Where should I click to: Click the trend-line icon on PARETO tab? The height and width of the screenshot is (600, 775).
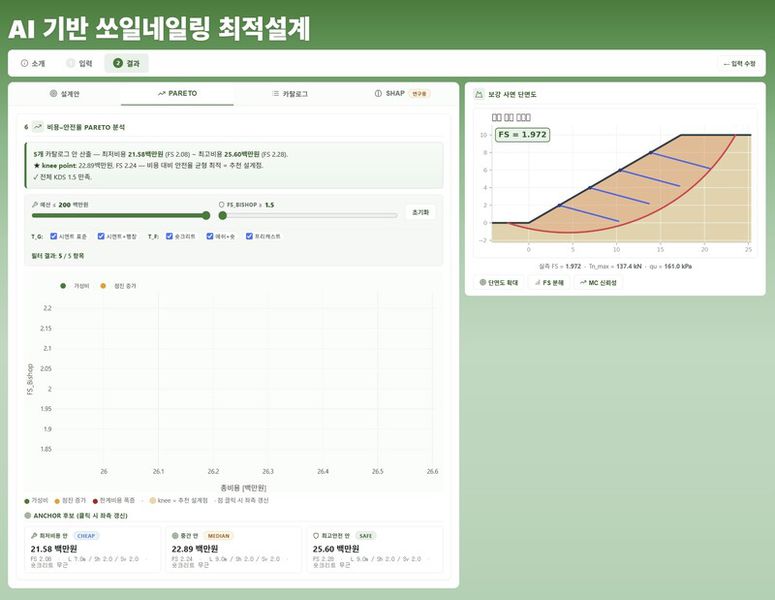tap(161, 93)
